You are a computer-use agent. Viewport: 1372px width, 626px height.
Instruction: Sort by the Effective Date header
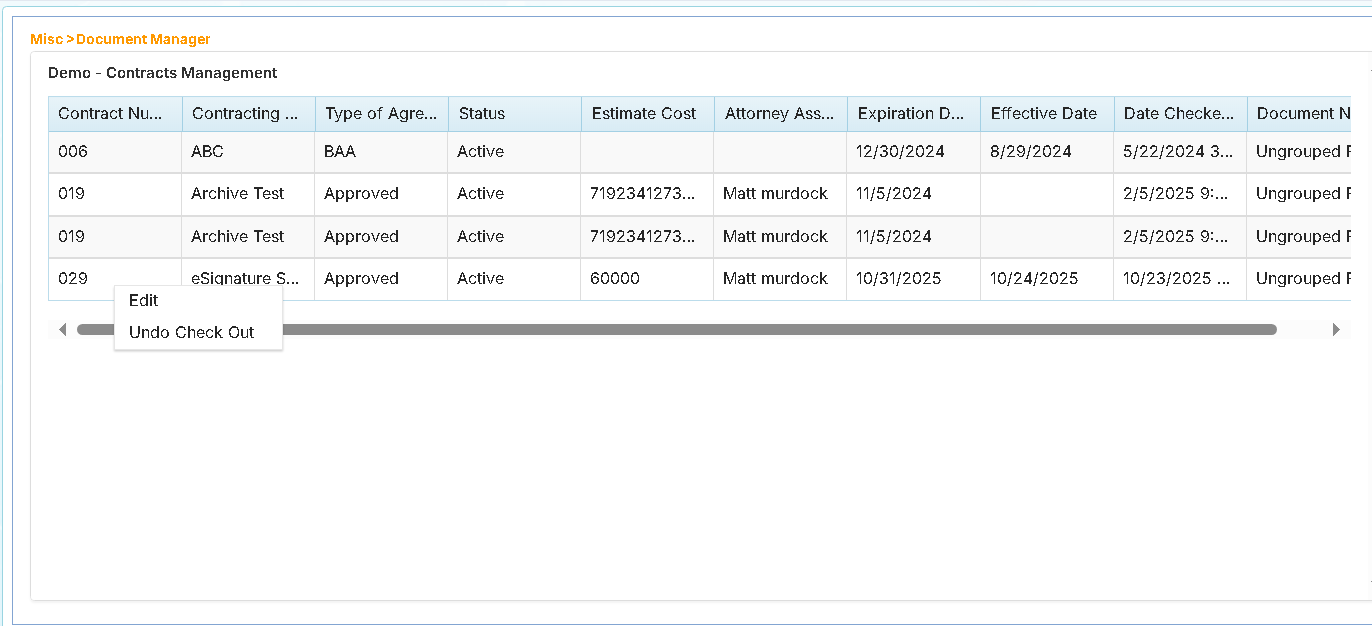click(x=1045, y=113)
